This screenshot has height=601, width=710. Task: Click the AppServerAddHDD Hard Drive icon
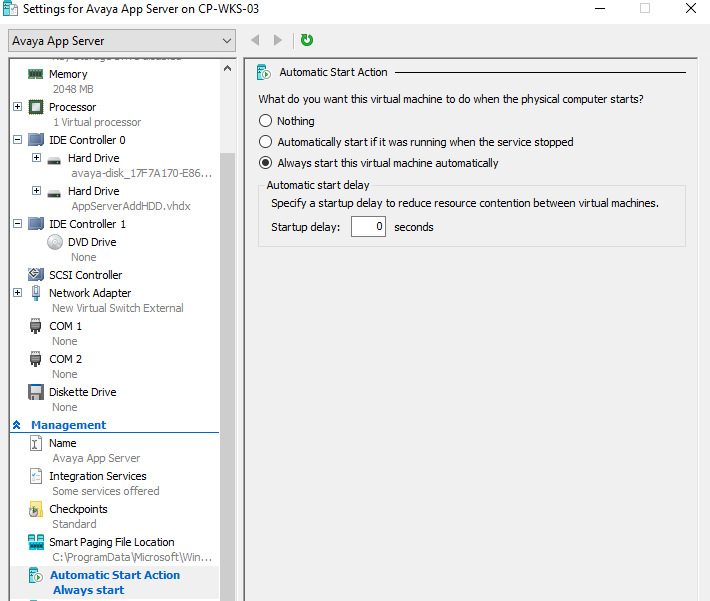point(54,193)
